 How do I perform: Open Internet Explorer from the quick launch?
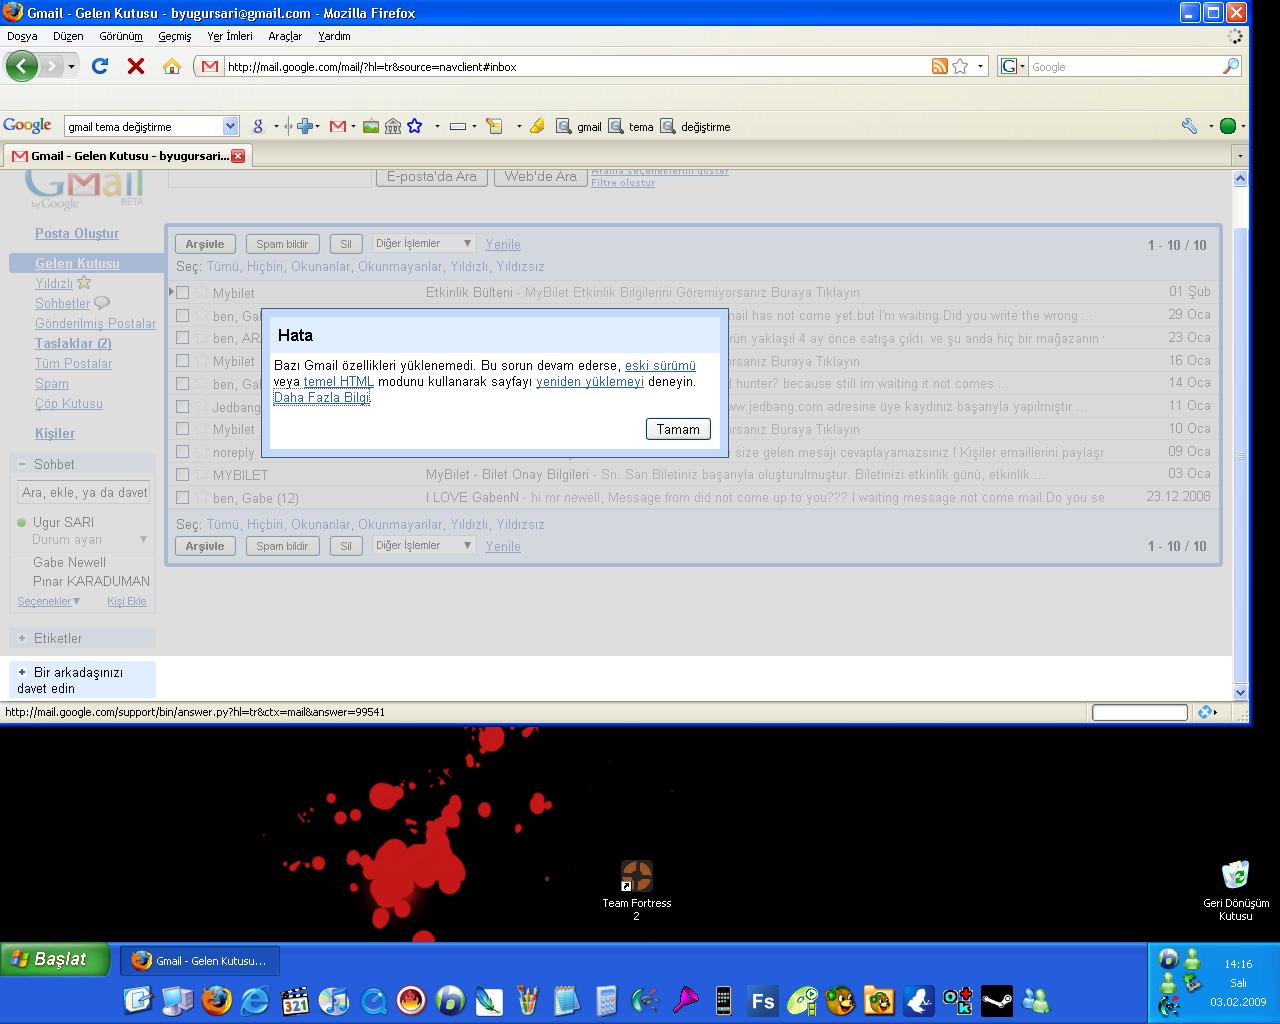click(255, 1000)
